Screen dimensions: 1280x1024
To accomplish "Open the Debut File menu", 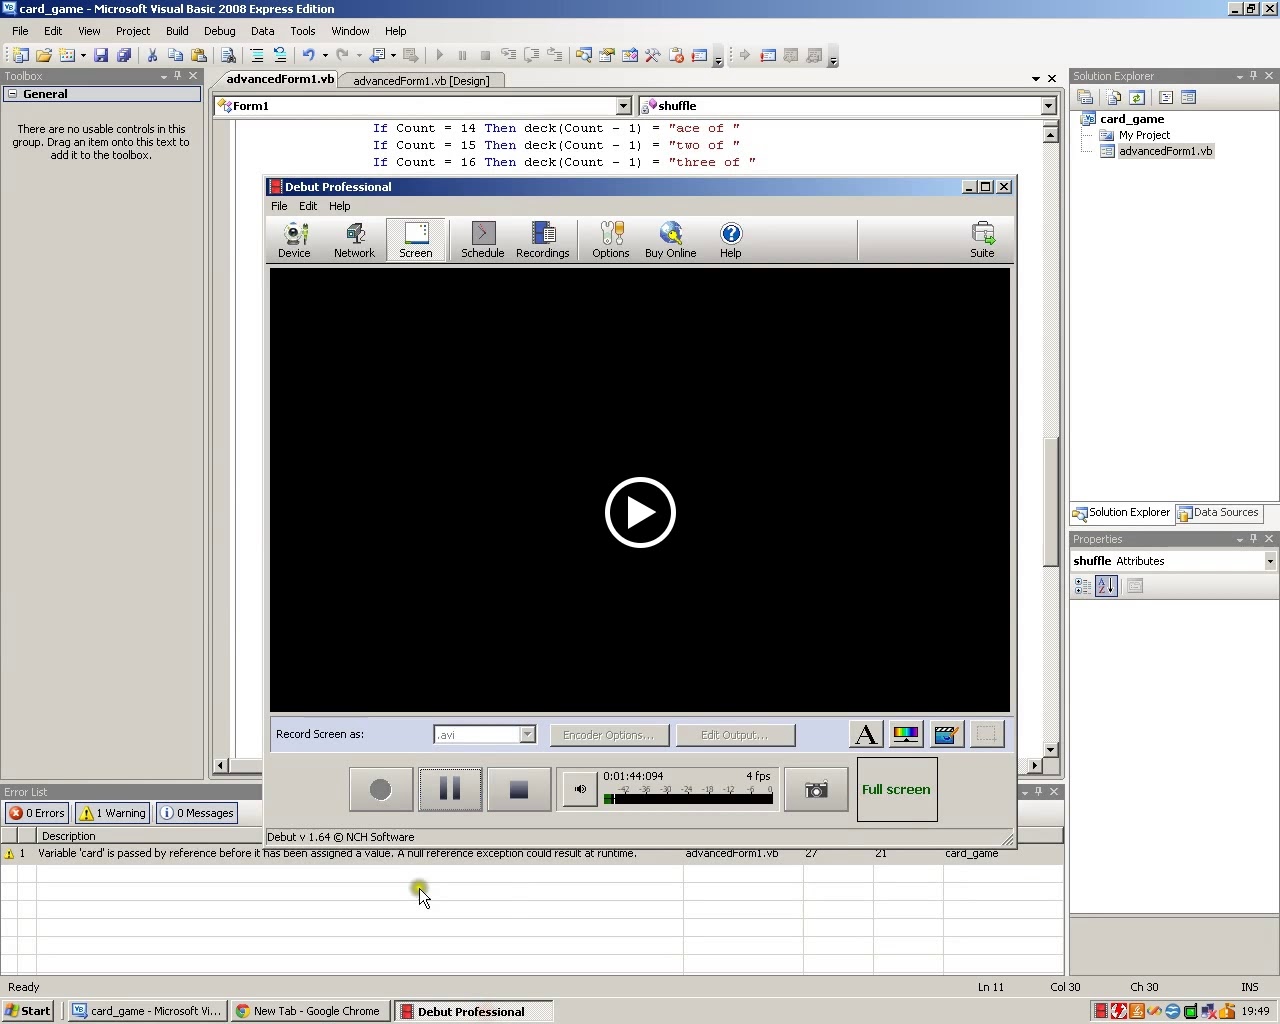I will coord(279,206).
